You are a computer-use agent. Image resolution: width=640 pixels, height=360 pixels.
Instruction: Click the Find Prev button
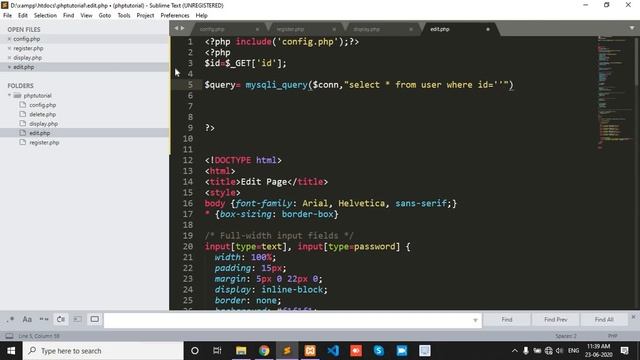point(556,320)
